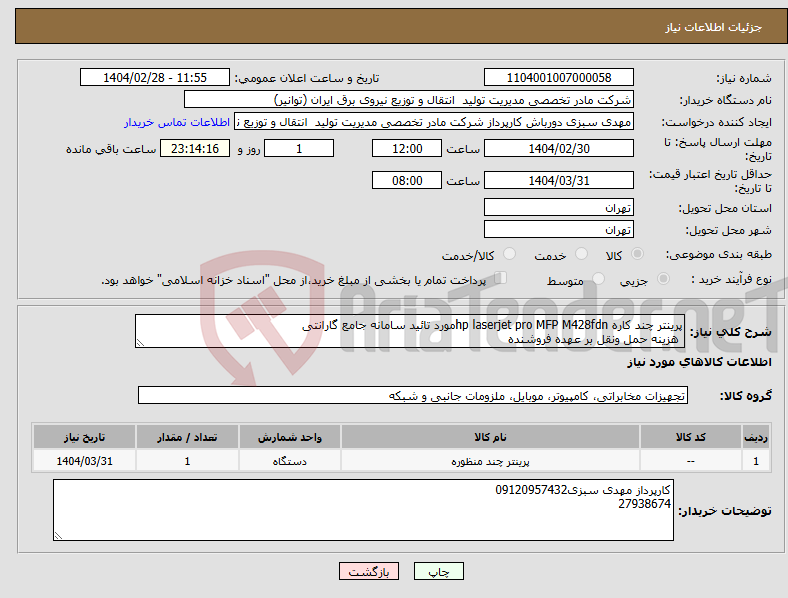788x598 pixels.
Task: Click the page title جزئیات اطلاعات نیاز
Action: point(714,27)
